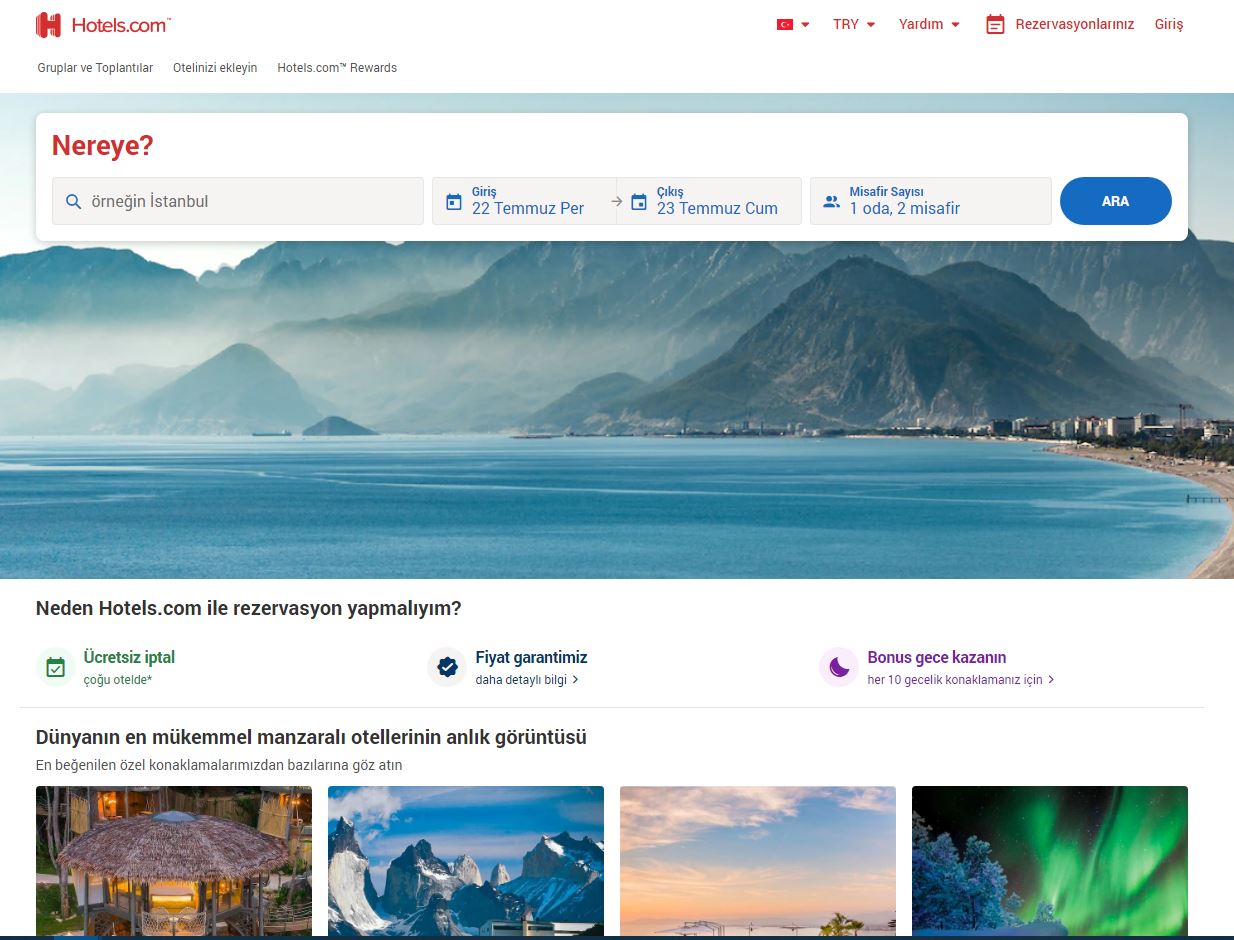This screenshot has height=940, width=1234.
Task: Open Hotels.com Rewards menu item
Action: click(337, 68)
